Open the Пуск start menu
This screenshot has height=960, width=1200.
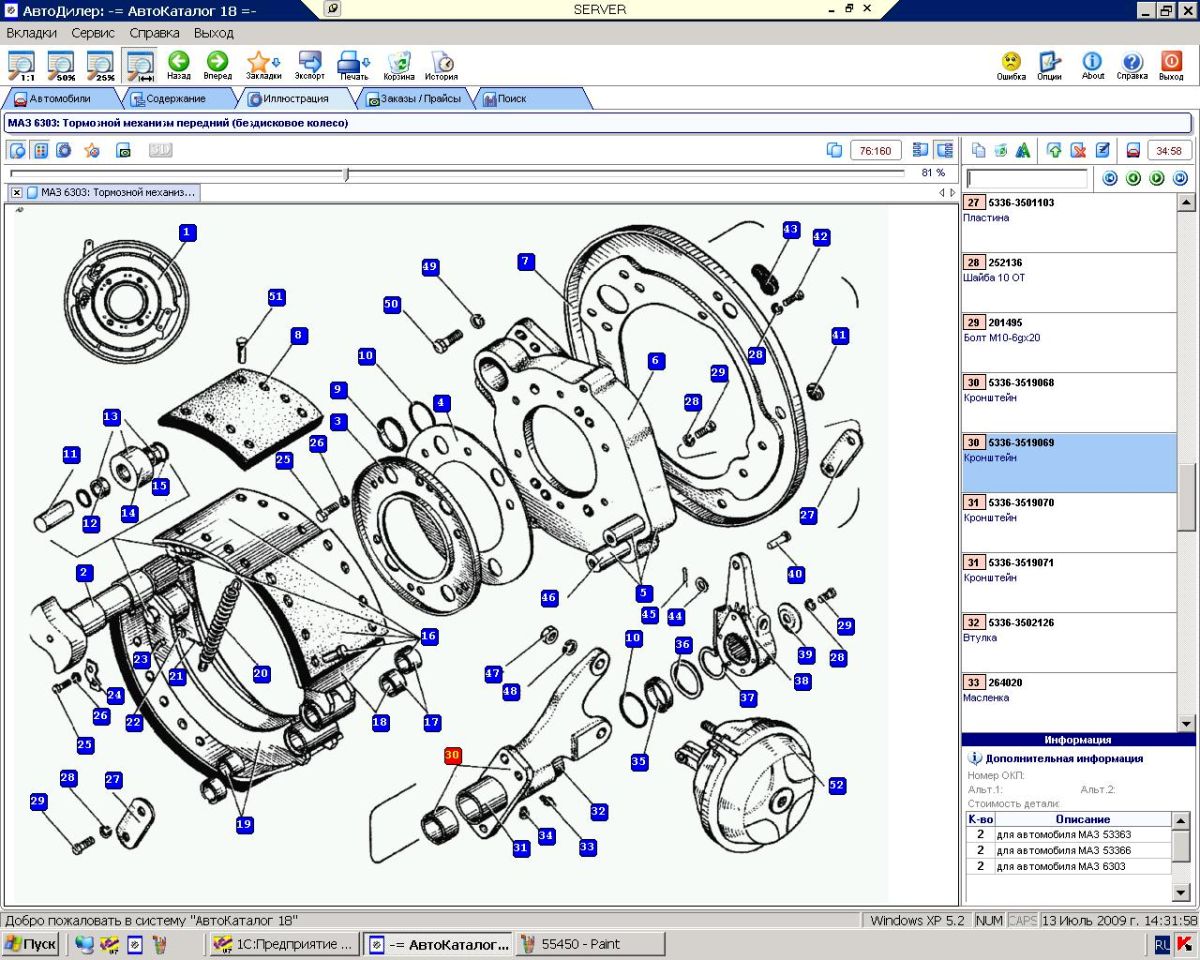coord(31,943)
